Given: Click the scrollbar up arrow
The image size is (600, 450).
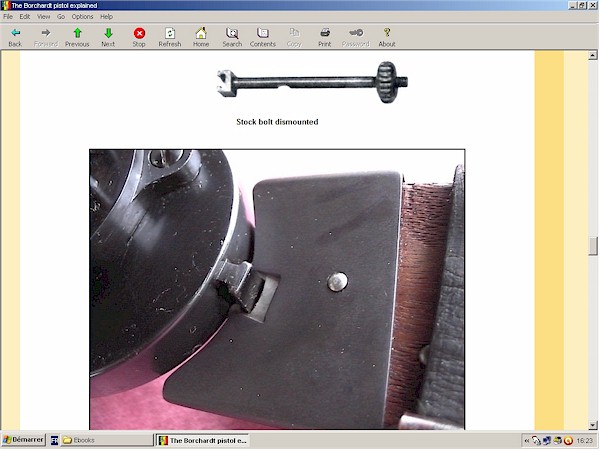Looking at the screenshot, I should coord(593,55).
